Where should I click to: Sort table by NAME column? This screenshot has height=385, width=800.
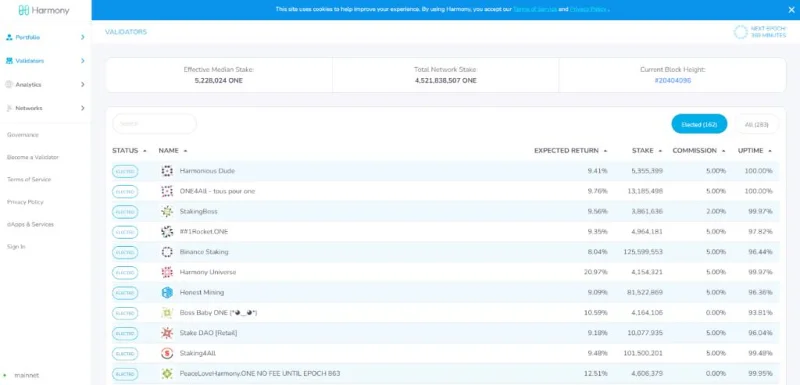[x=173, y=151]
